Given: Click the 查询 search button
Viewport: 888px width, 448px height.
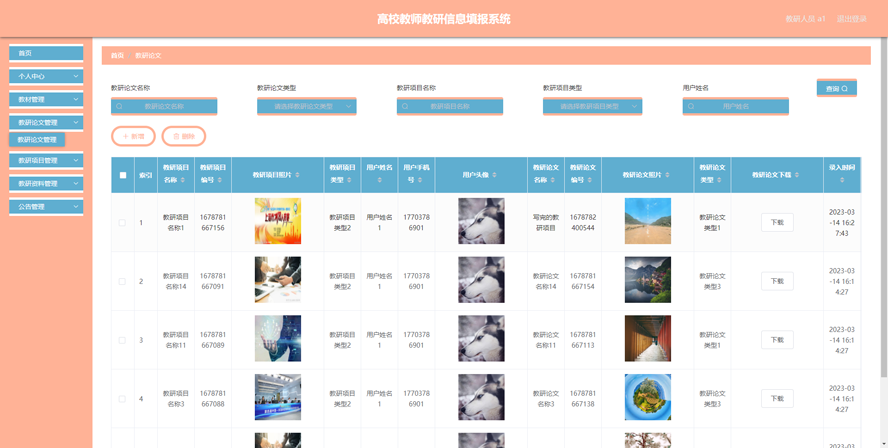Looking at the screenshot, I should coord(836,88).
